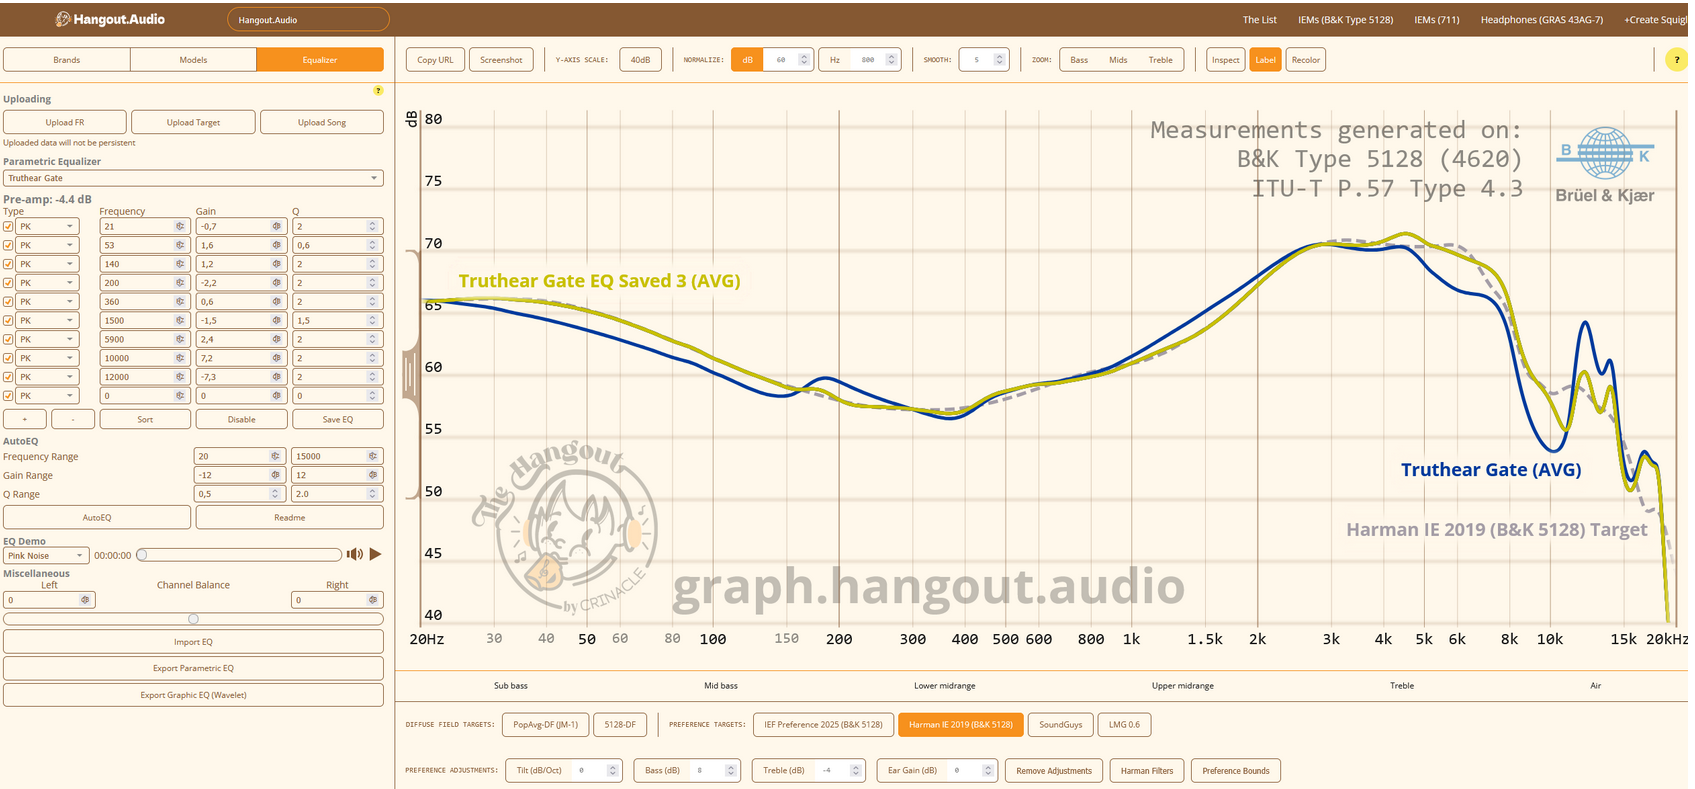Image resolution: width=1695 pixels, height=789 pixels.
Task: Toggle the checkbox for the 360 Hz filter
Action: (x=9, y=302)
